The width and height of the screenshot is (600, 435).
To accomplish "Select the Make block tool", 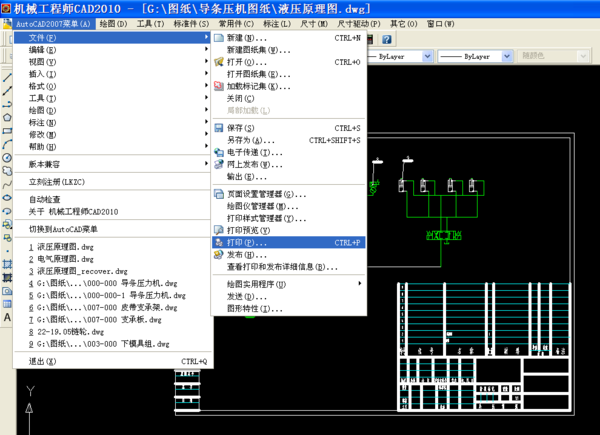I will pos(7,238).
